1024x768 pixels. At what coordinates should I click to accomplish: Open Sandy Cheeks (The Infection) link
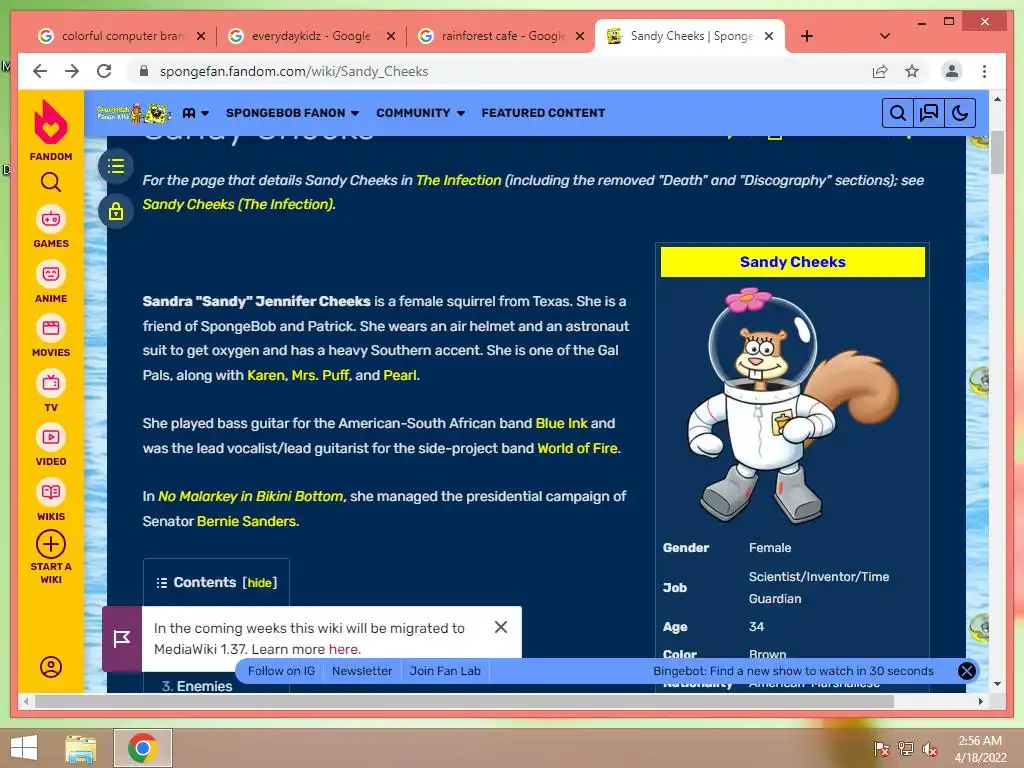pos(238,204)
